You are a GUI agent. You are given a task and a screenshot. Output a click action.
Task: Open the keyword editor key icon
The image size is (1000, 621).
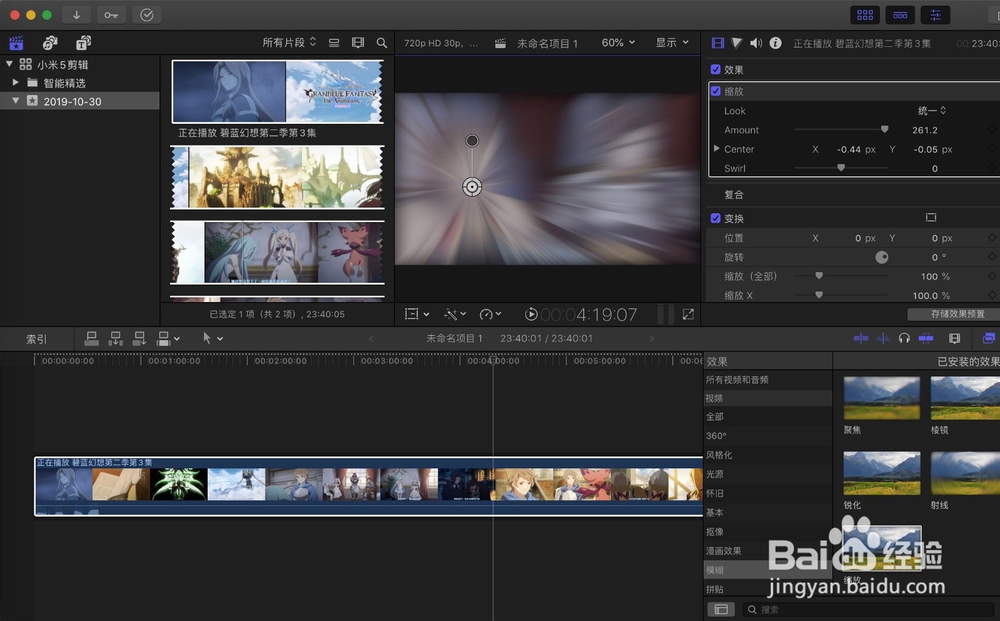click(x=111, y=15)
